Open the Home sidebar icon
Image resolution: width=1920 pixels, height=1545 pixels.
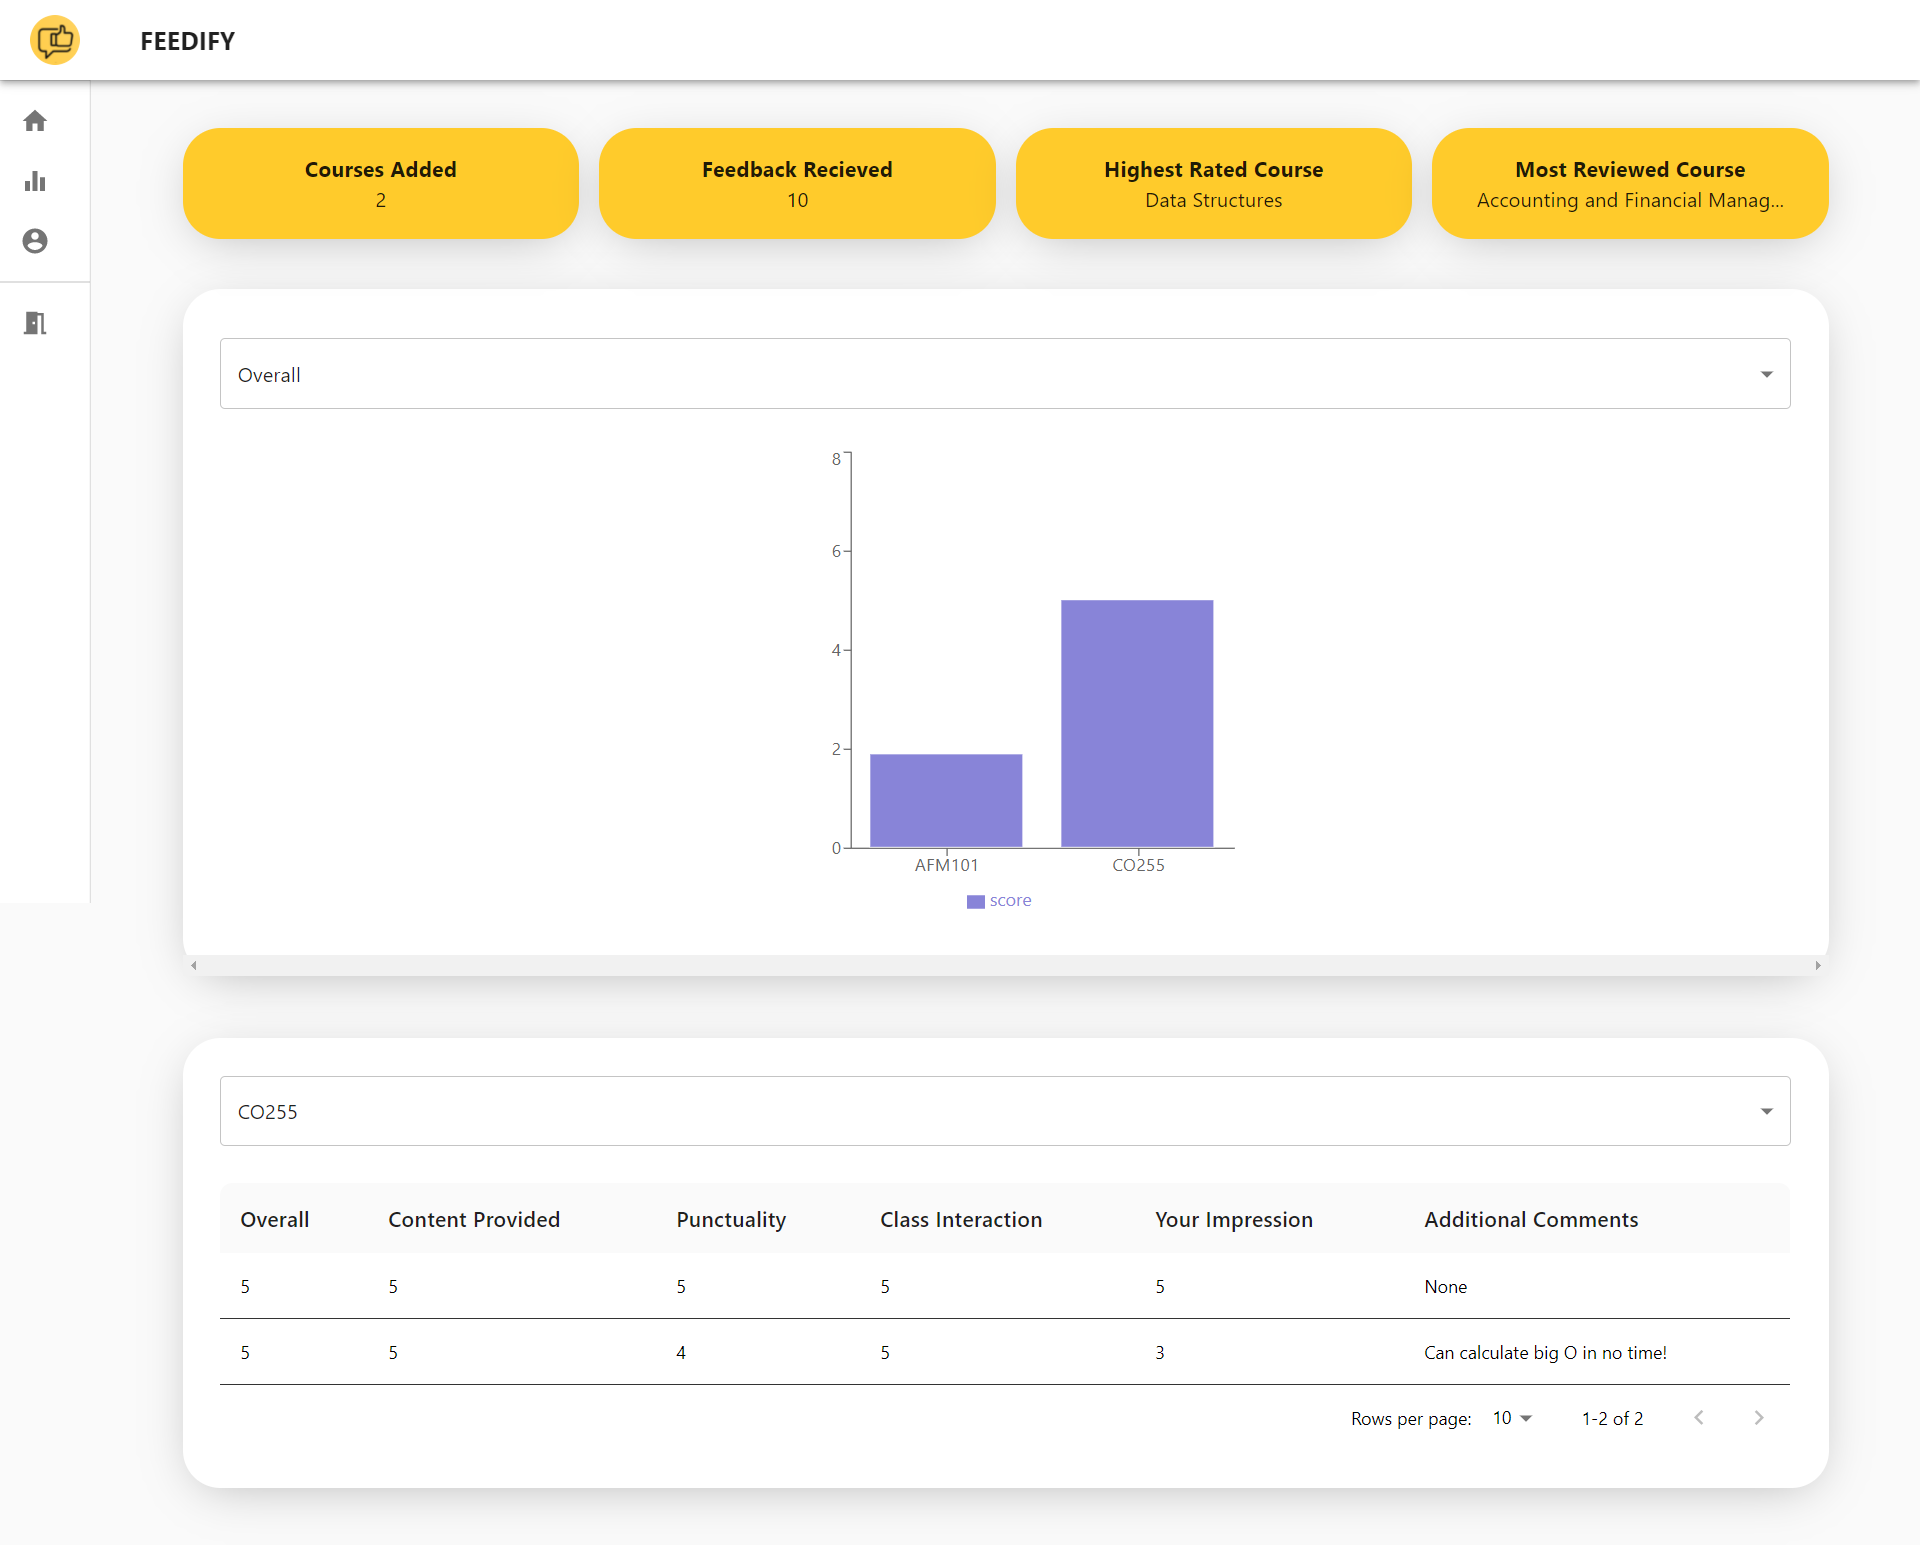click(x=35, y=121)
